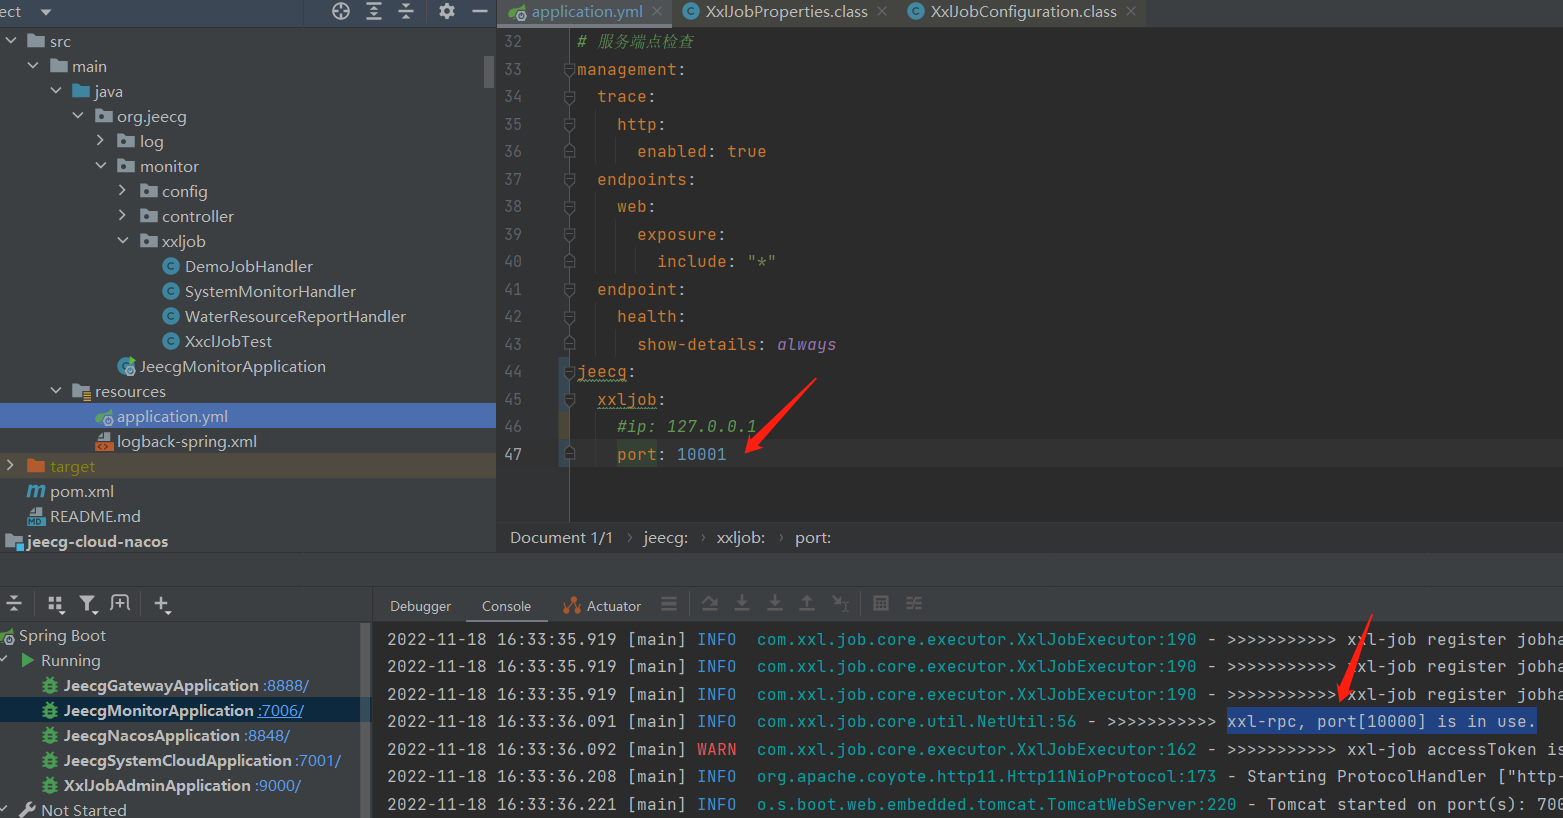The height and width of the screenshot is (818, 1563).
Task: Click the filter icon in the Services toolbar
Action: tap(88, 603)
